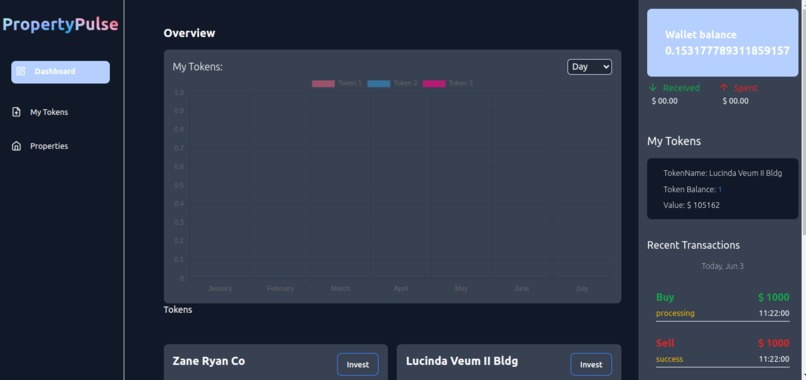Click the green Received down-arrow icon
The width and height of the screenshot is (806, 380).
tap(653, 87)
